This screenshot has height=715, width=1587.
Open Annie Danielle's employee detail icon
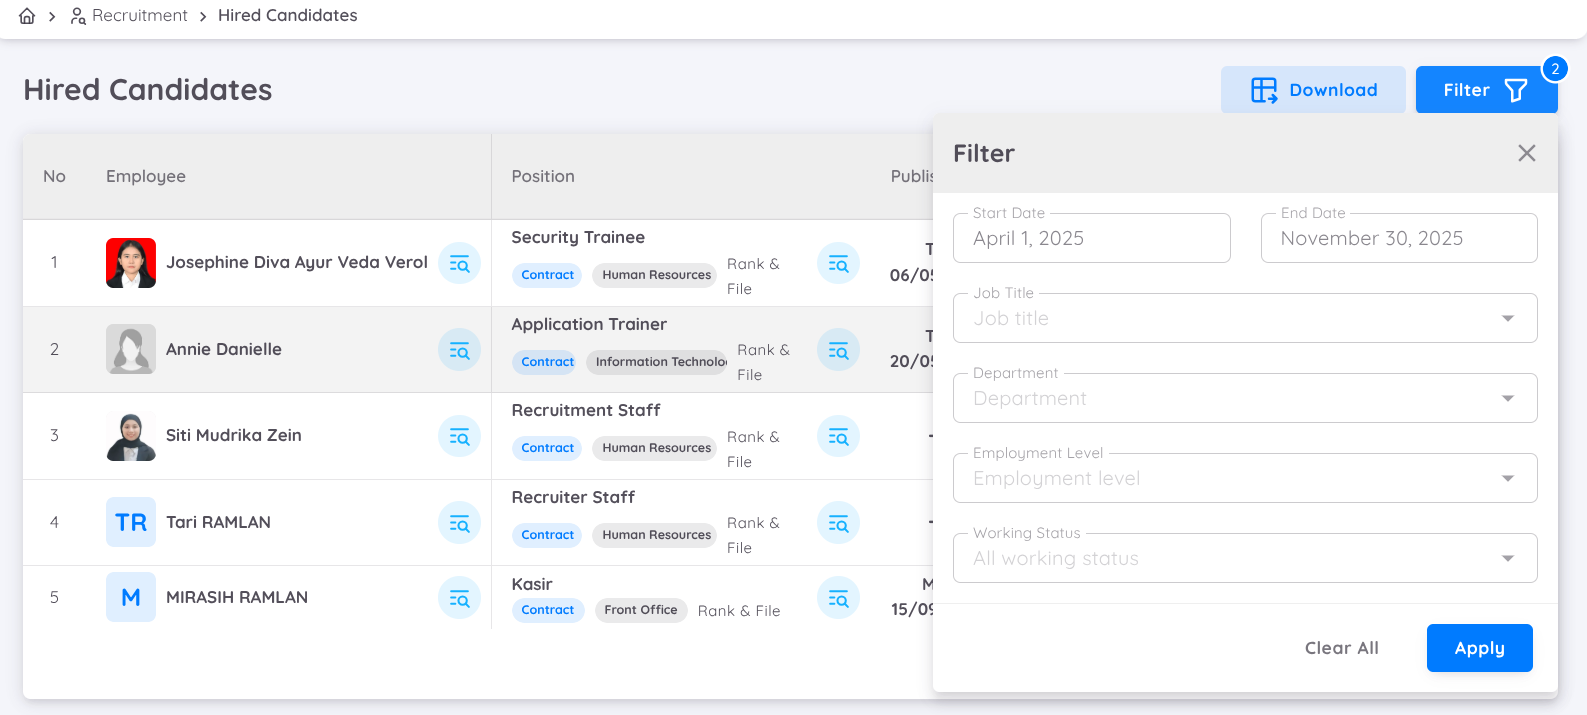point(459,350)
